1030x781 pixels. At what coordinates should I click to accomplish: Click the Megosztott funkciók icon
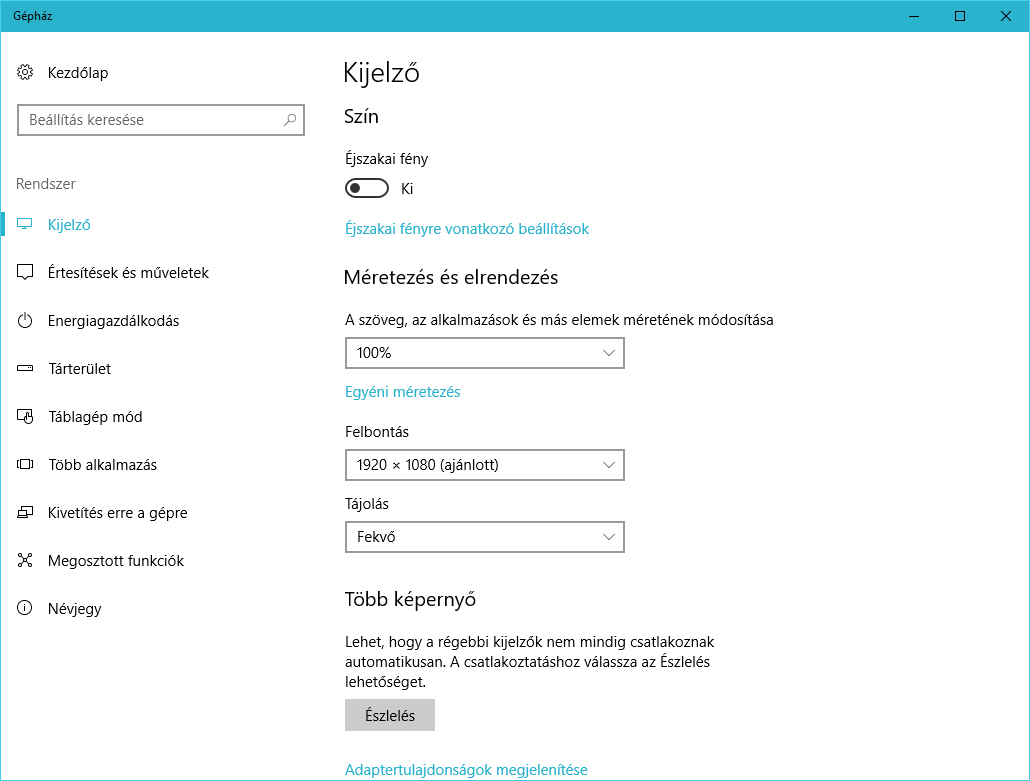pyautogui.click(x=25, y=560)
